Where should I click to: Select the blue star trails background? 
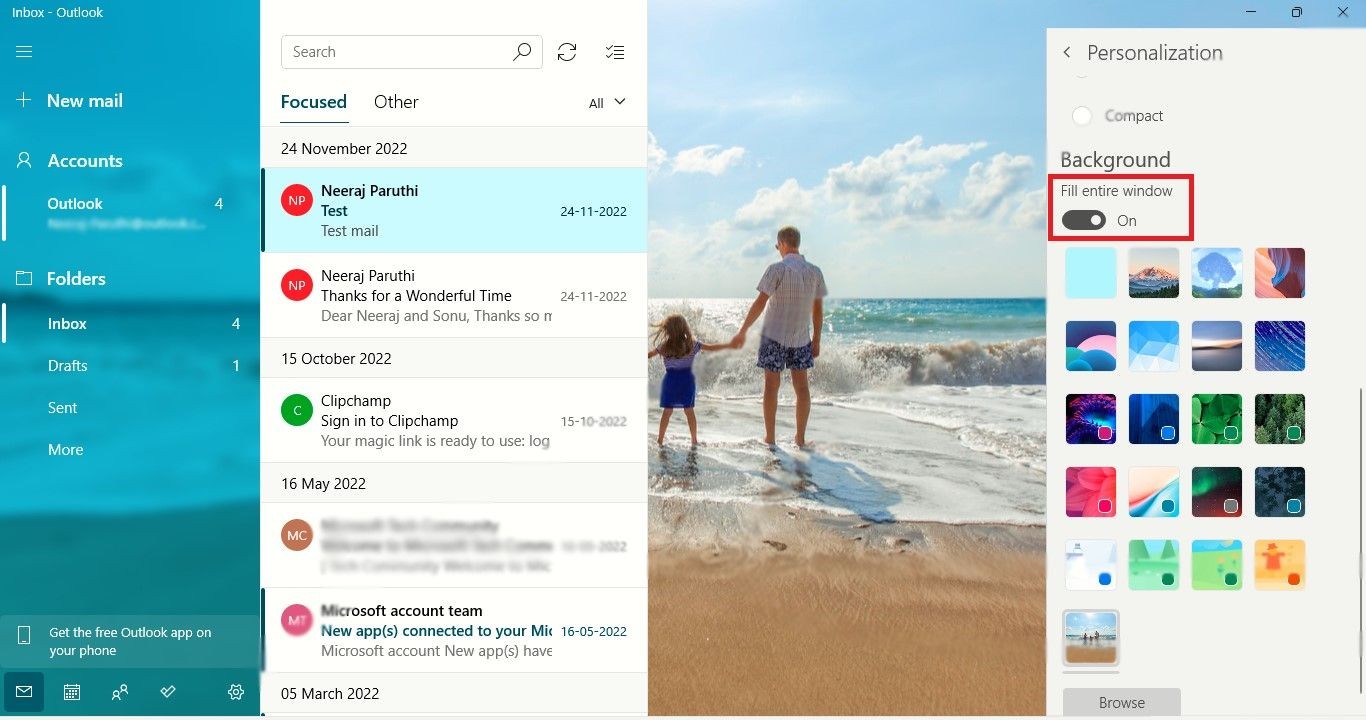tap(1280, 346)
